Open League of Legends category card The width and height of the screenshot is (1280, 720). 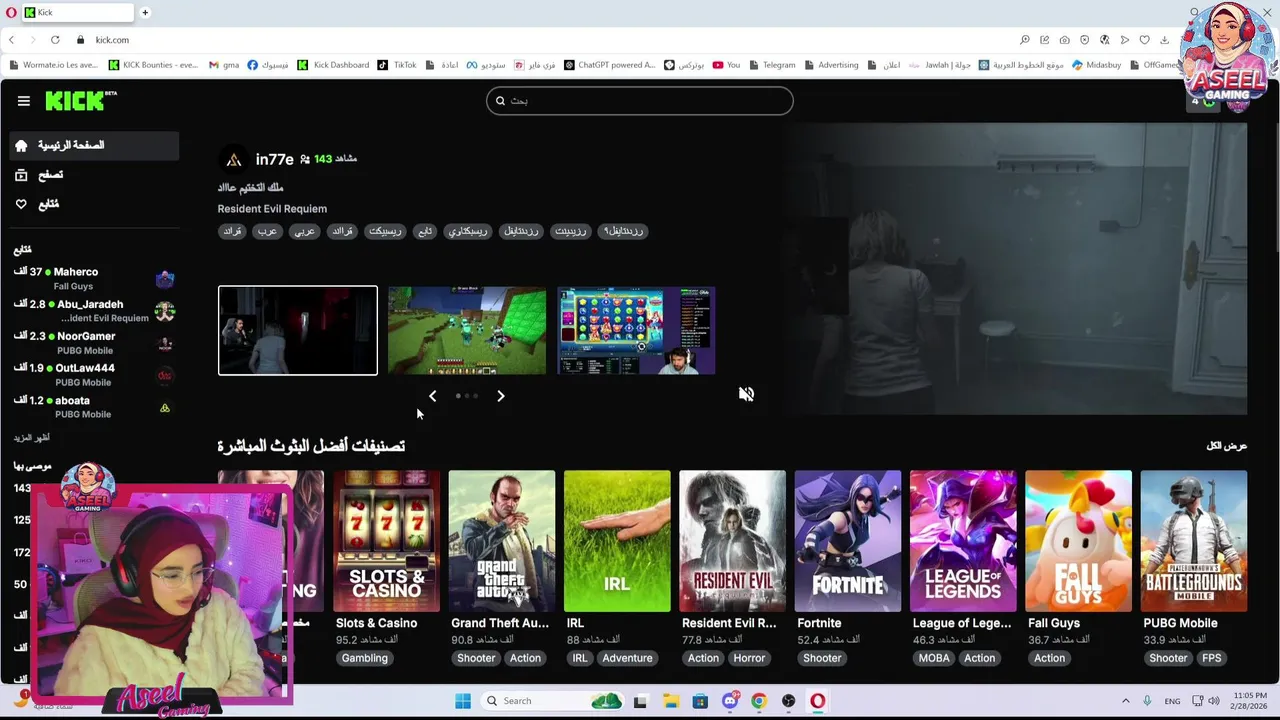coord(963,541)
